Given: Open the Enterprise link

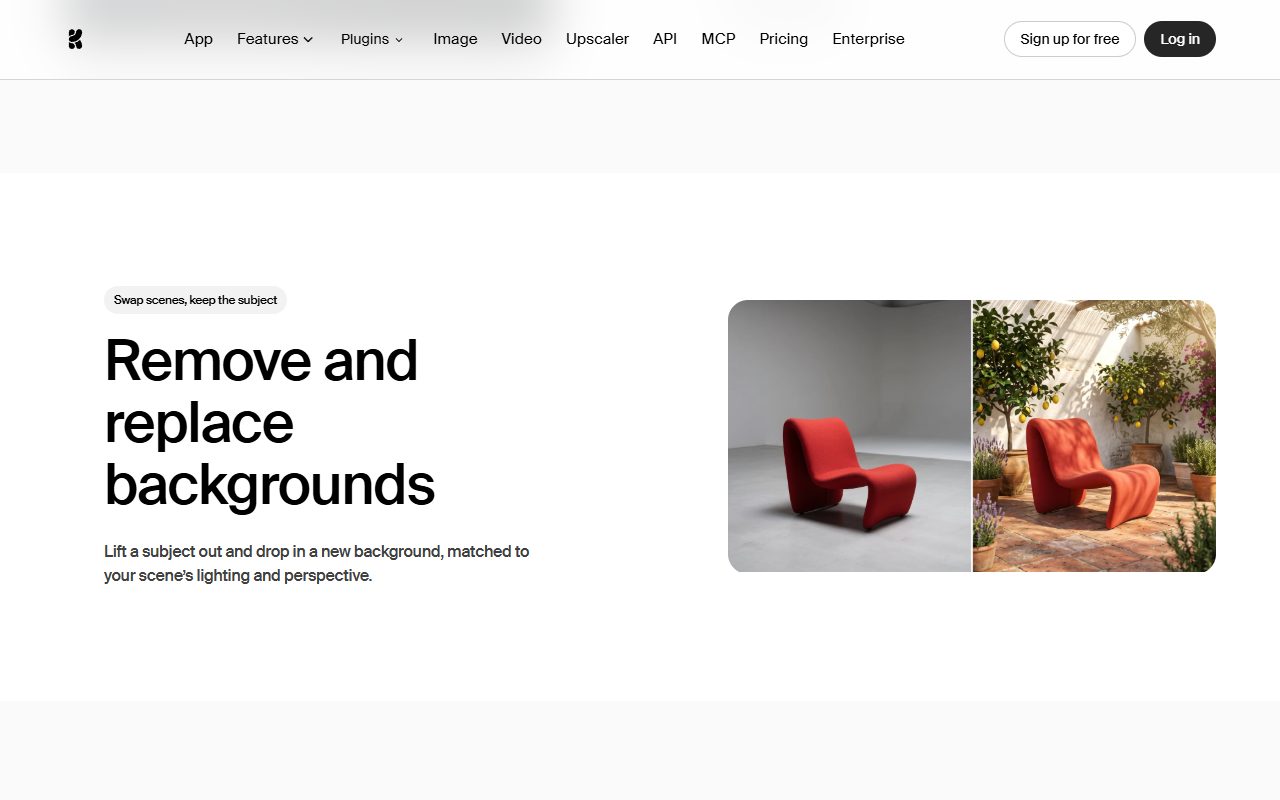Looking at the screenshot, I should click(x=868, y=39).
